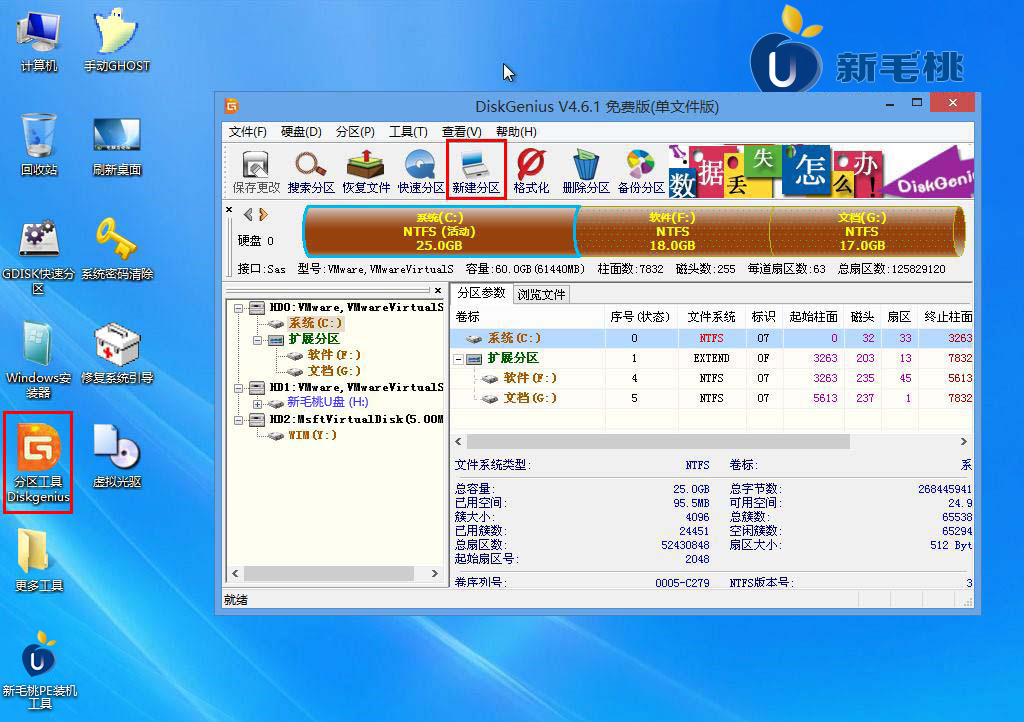Screen dimensions: 1024x722
Task: Open the 文件(F) menu
Action: pyautogui.click(x=248, y=132)
